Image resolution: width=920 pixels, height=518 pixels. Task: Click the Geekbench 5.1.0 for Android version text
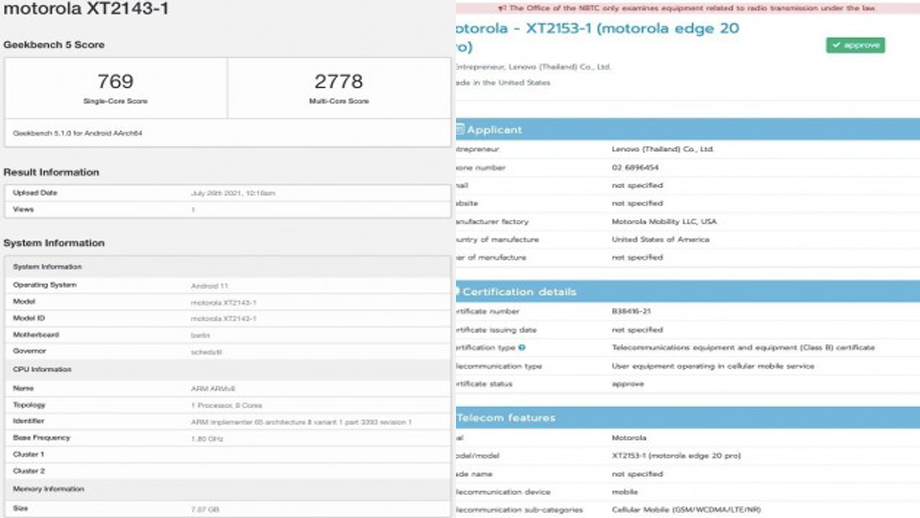tap(77, 133)
